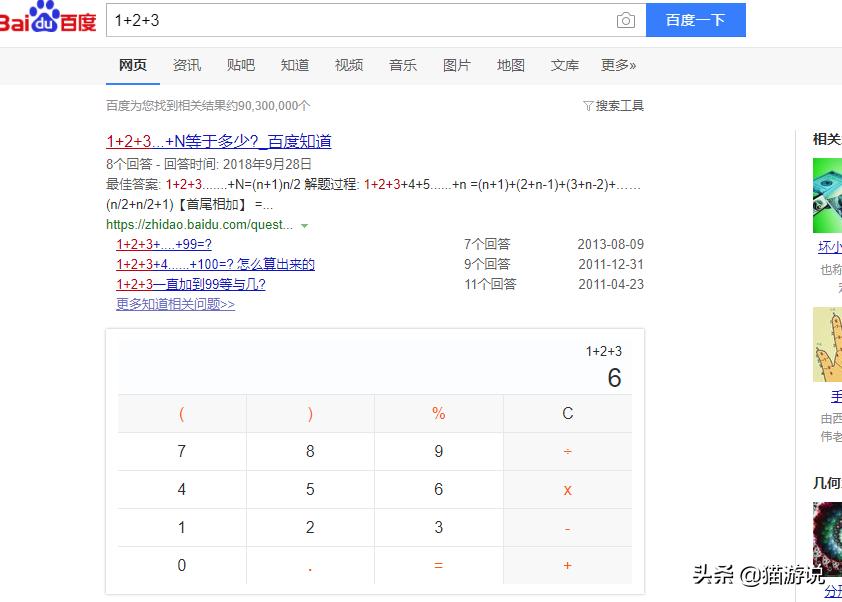The image size is (842, 602).
Task: Click the funnel icon beside 搜索工具
Action: coord(589,104)
